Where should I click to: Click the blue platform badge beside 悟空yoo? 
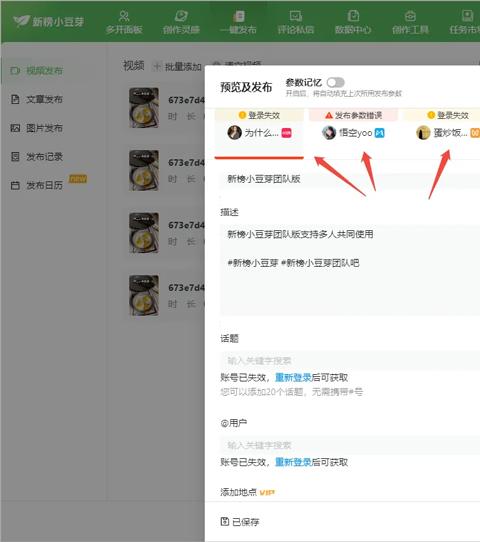[379, 133]
